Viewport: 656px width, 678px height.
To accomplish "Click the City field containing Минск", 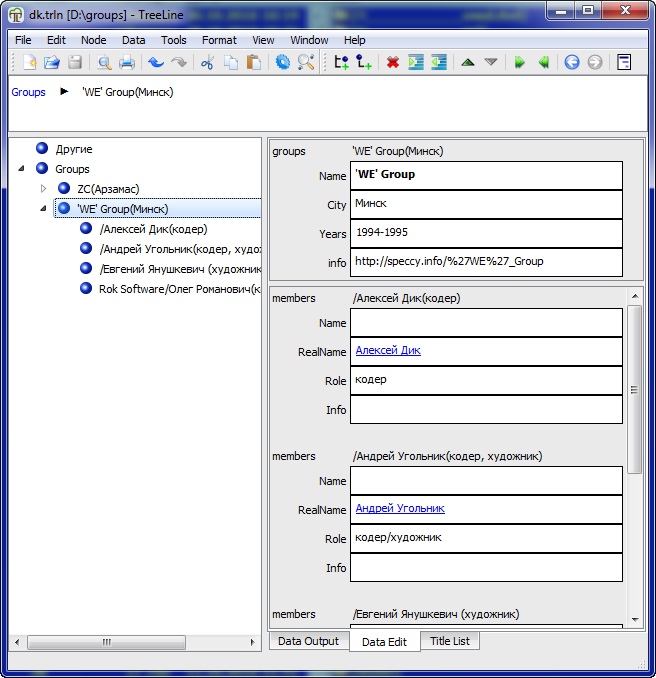I will click(x=487, y=204).
